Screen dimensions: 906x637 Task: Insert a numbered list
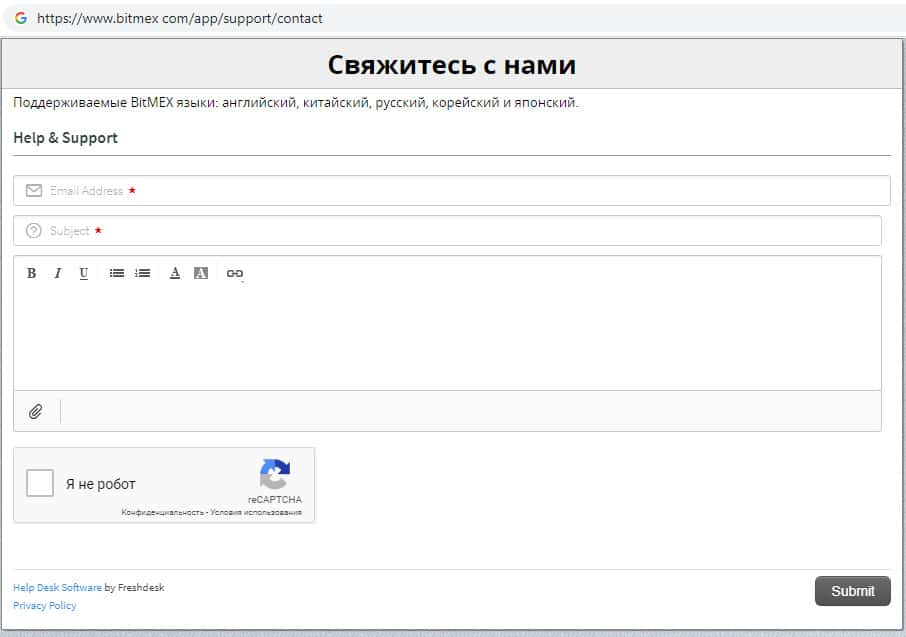click(143, 273)
